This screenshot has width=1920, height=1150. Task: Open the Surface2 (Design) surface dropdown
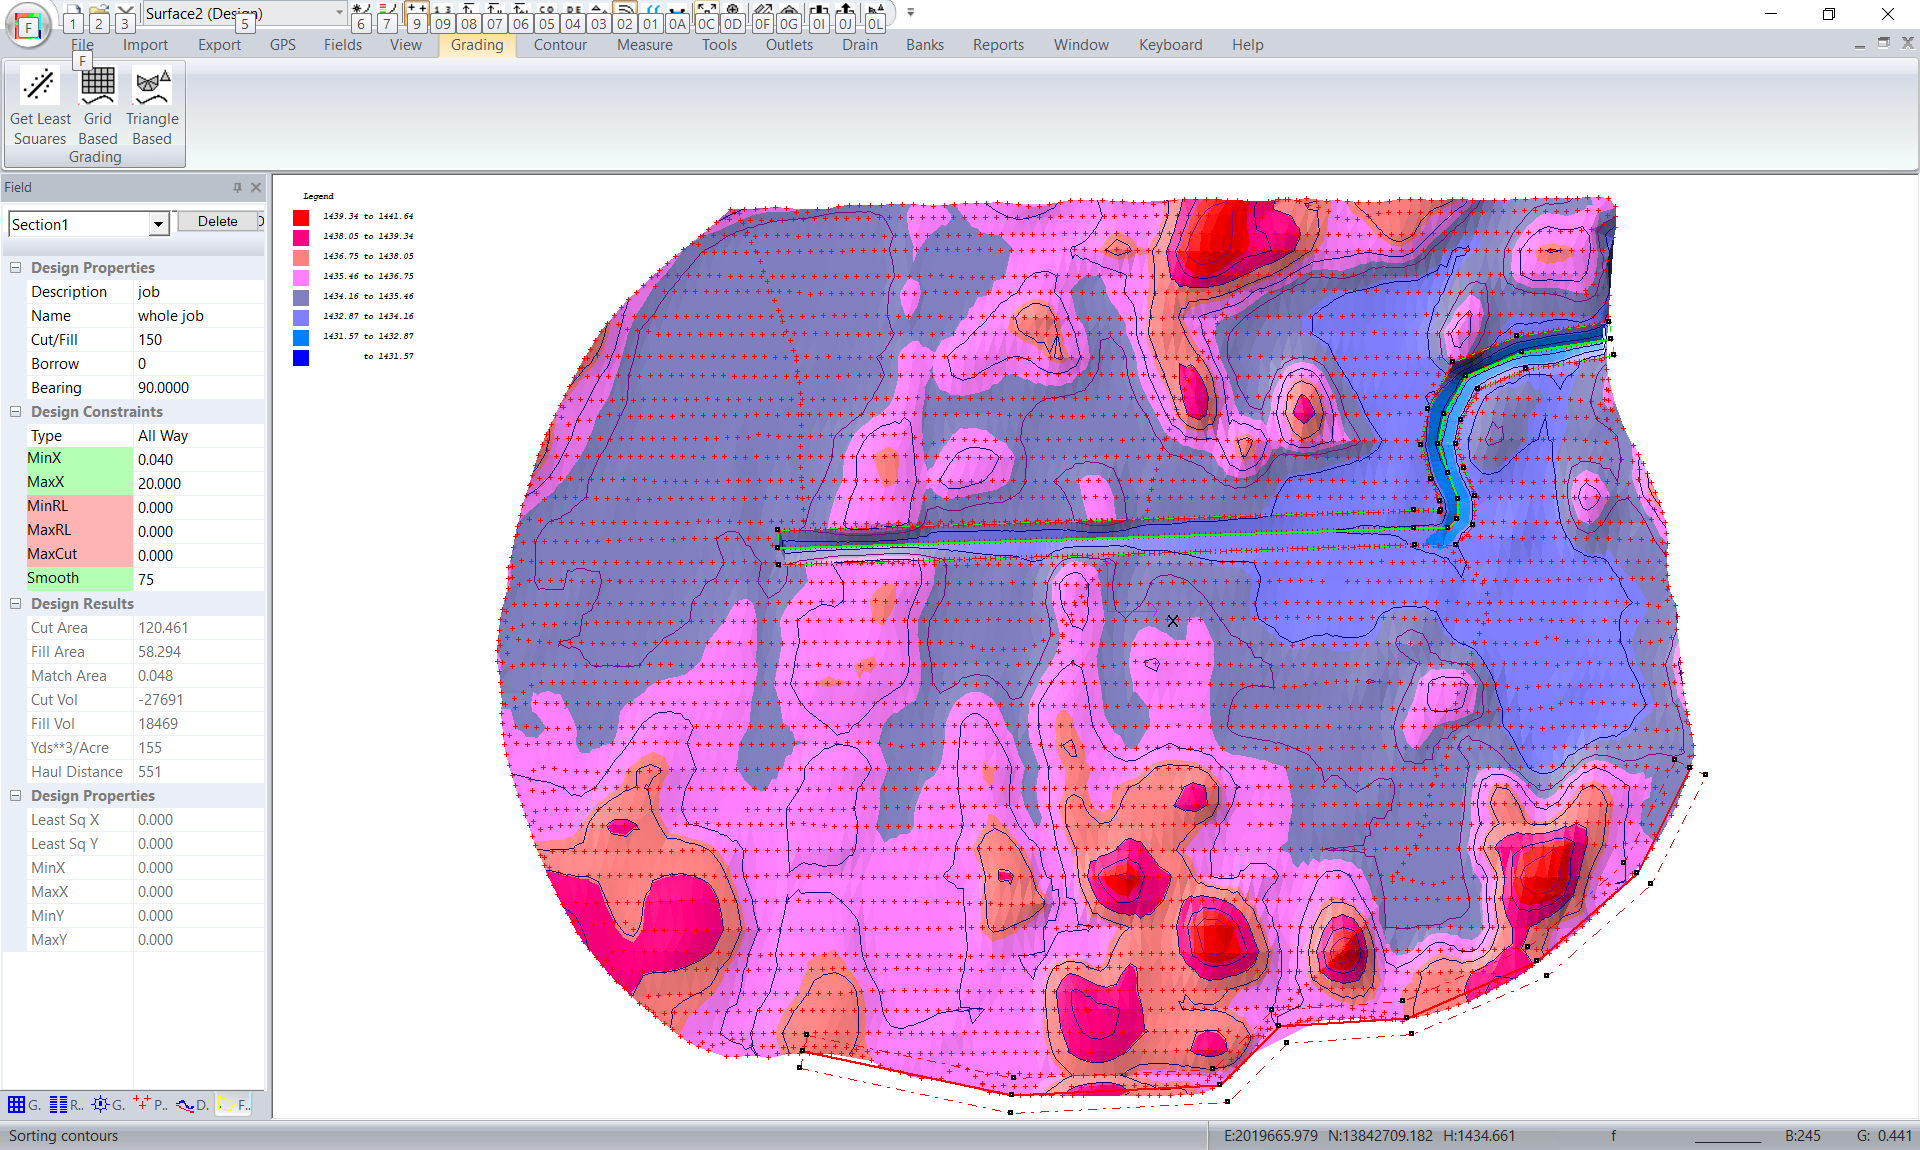point(339,13)
